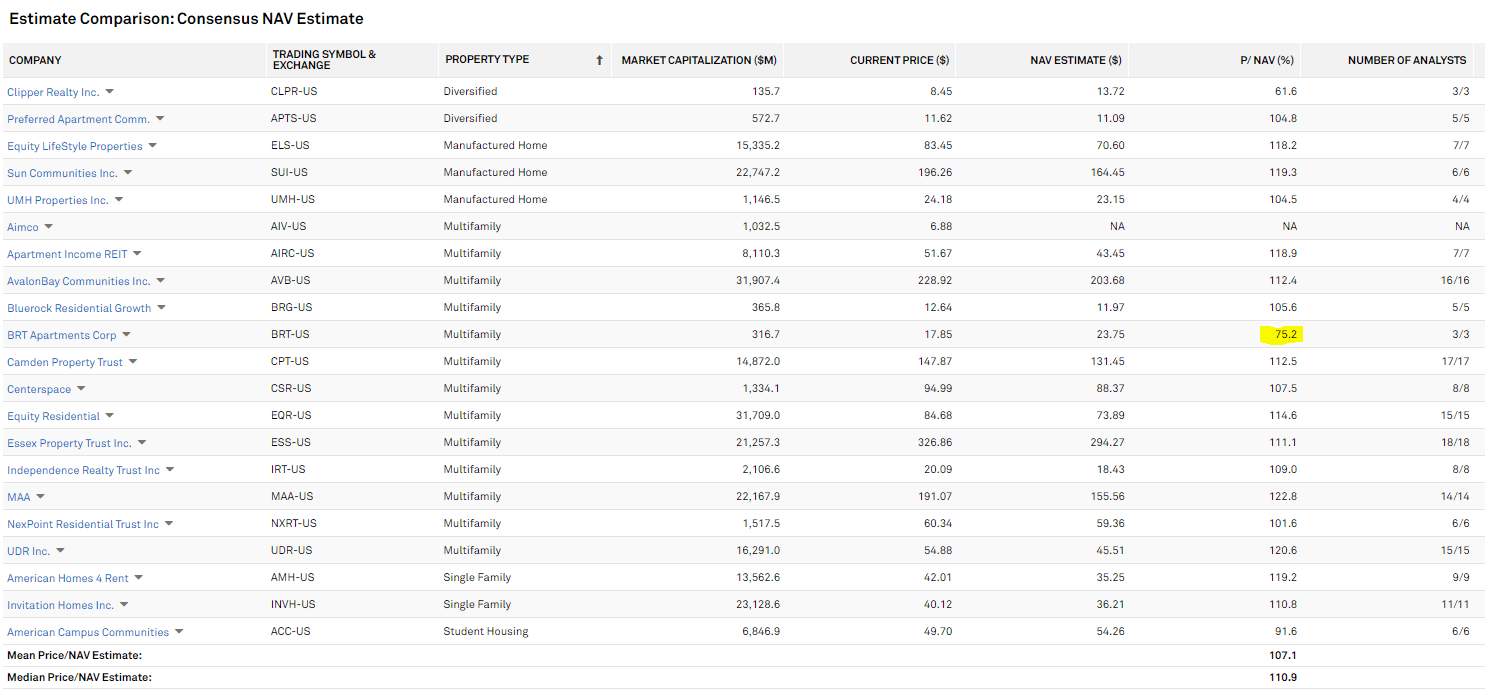
Task: Click the ascending sort arrow on Property Type
Action: [x=599, y=60]
